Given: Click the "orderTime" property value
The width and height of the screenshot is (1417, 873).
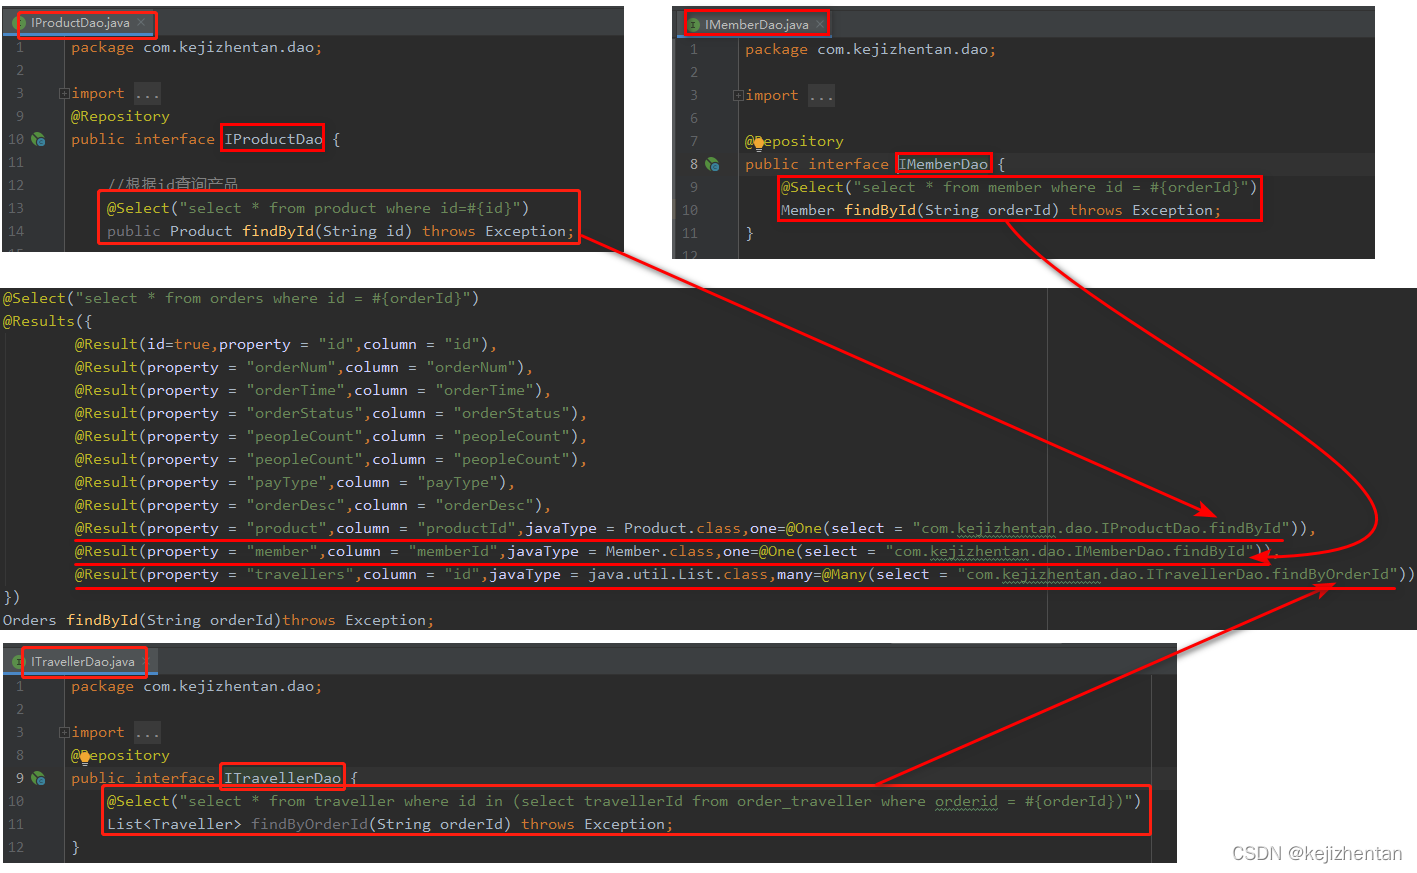Looking at the screenshot, I should (296, 390).
